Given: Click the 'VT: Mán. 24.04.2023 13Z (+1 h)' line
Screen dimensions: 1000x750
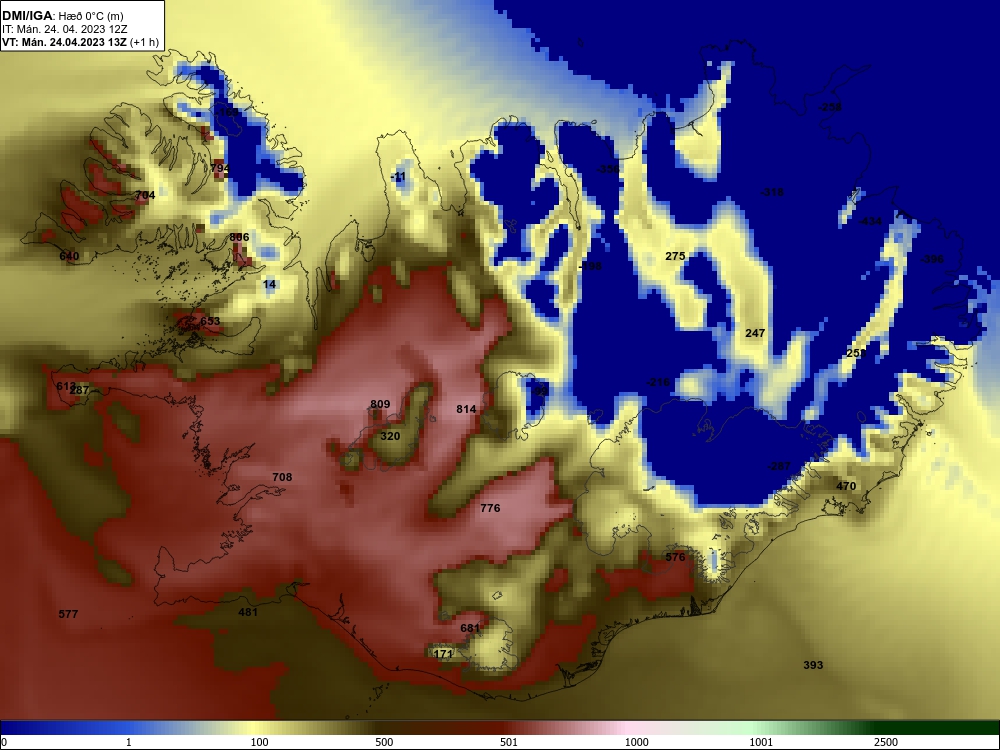Looking at the screenshot, I should (x=80, y=42).
